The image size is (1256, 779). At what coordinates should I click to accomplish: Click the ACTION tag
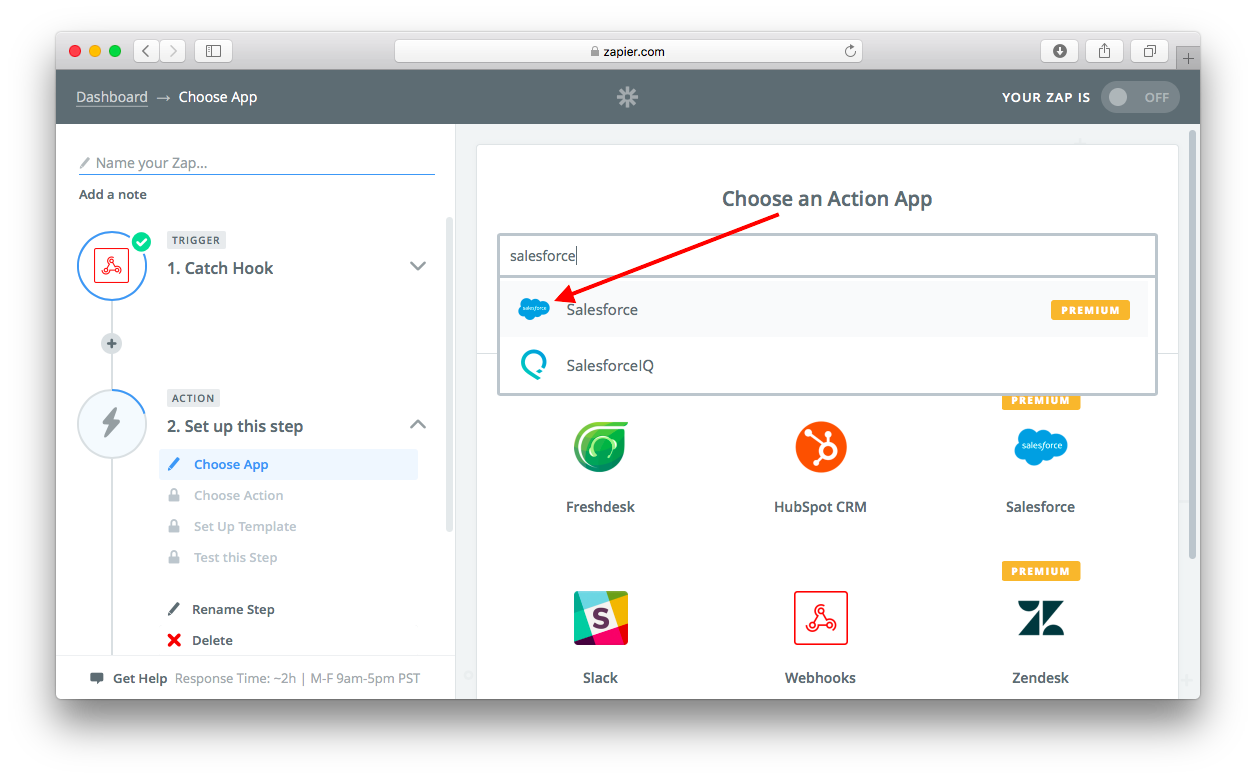tap(193, 398)
